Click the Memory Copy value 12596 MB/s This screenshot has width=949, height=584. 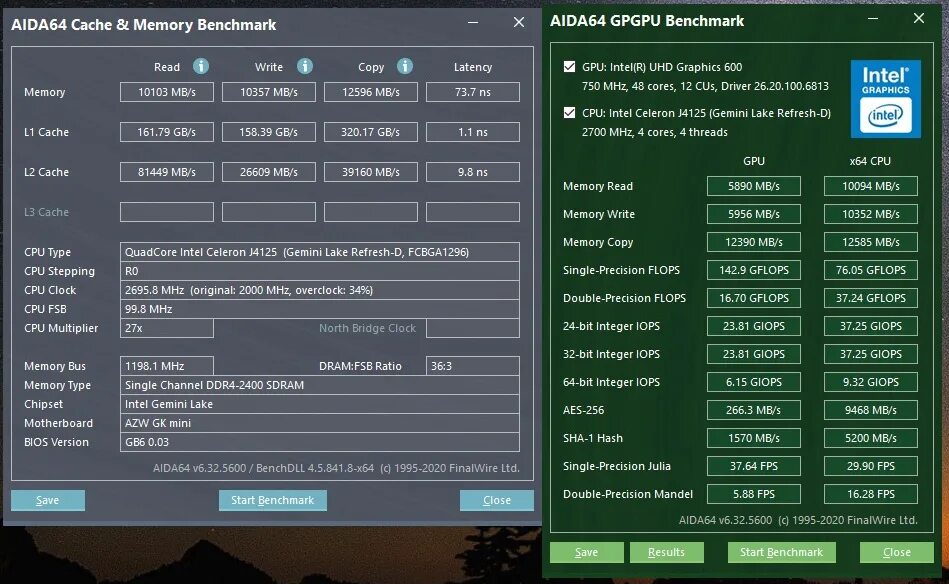371,92
